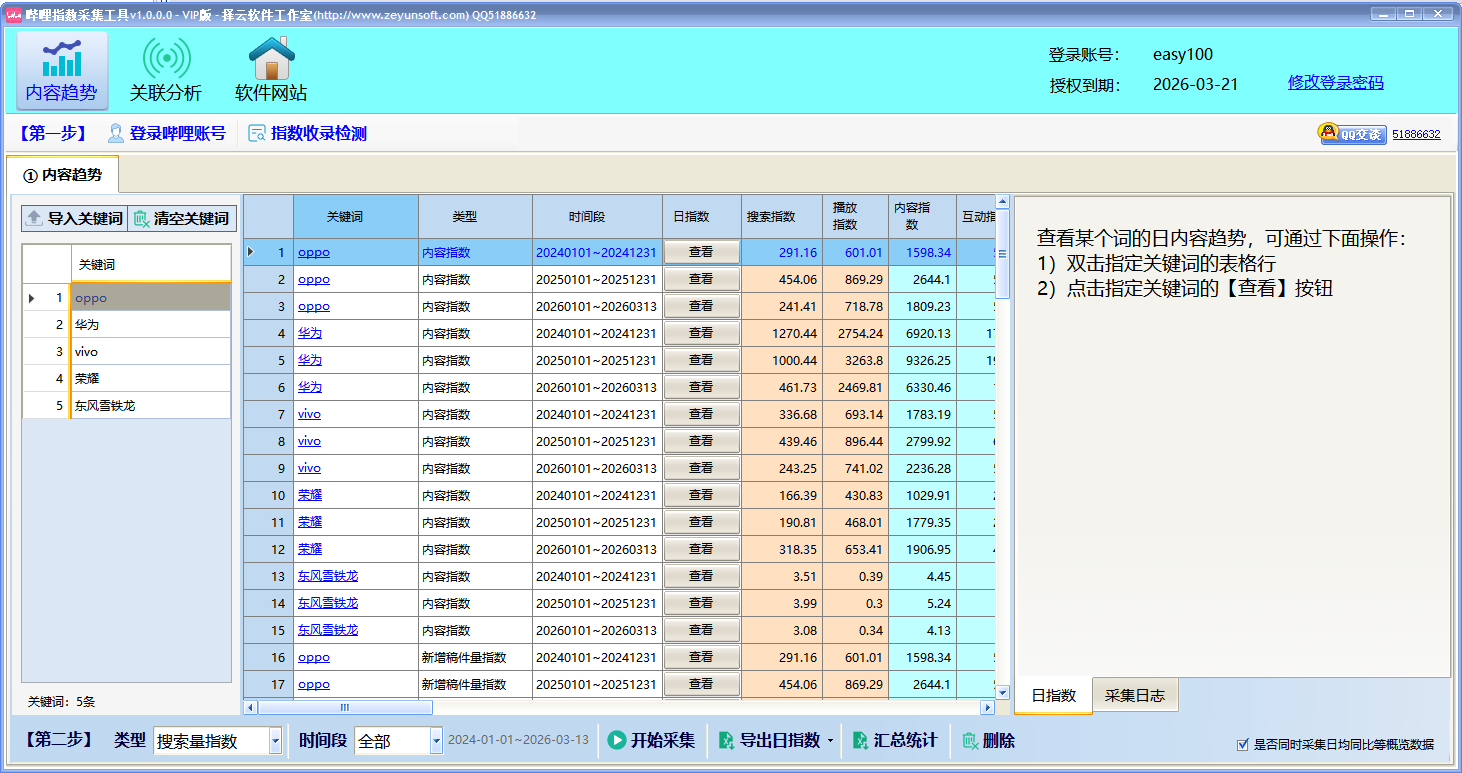Click the 清空关键词 button
Image resolution: width=1462 pixels, height=773 pixels.
(181, 218)
